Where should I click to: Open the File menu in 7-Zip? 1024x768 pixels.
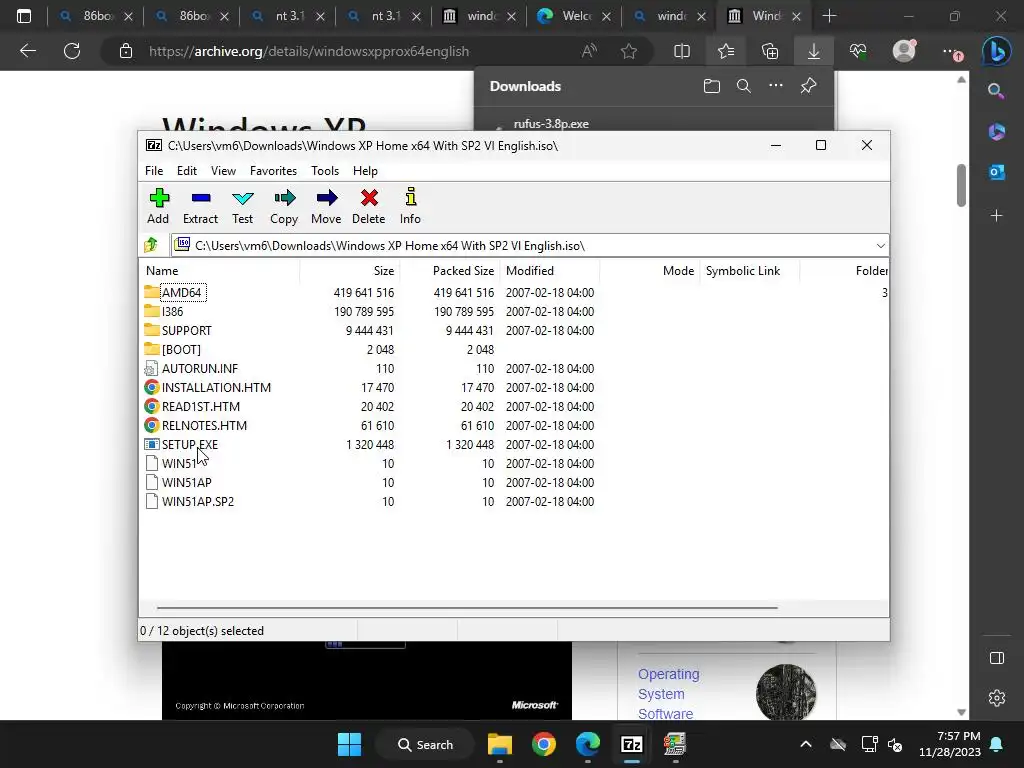154,170
